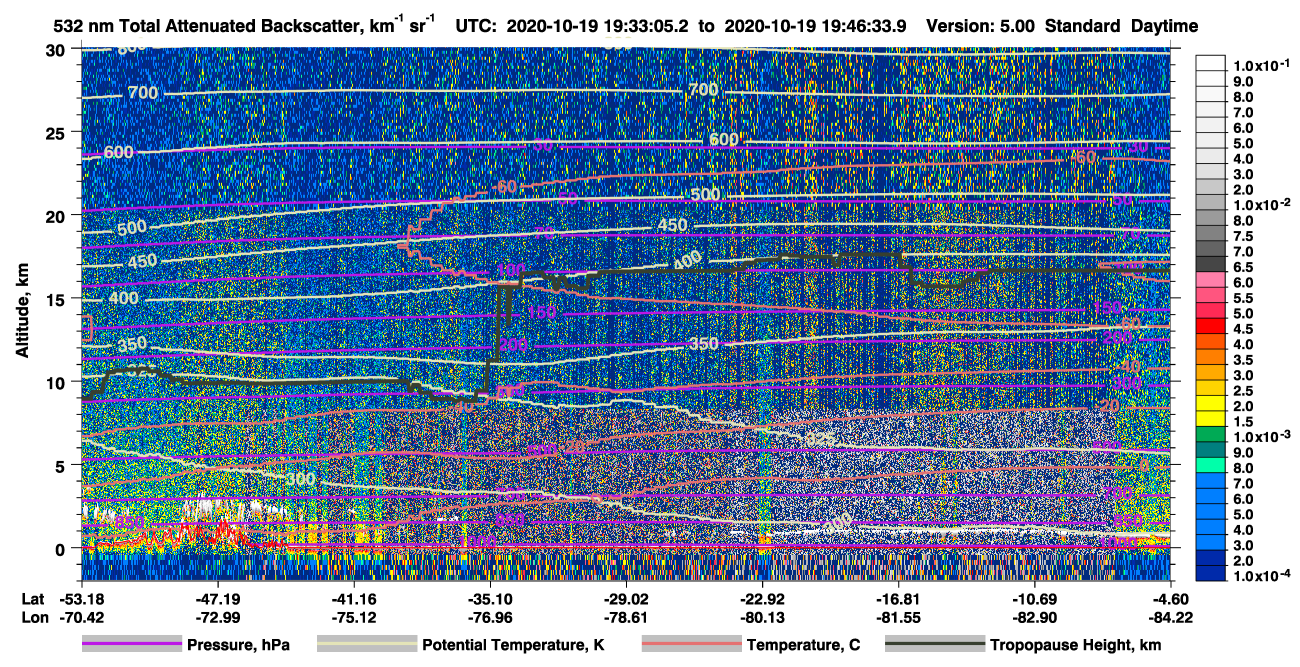Click latitude value -16.81
The width and height of the screenshot is (1300, 667).
tap(899, 600)
